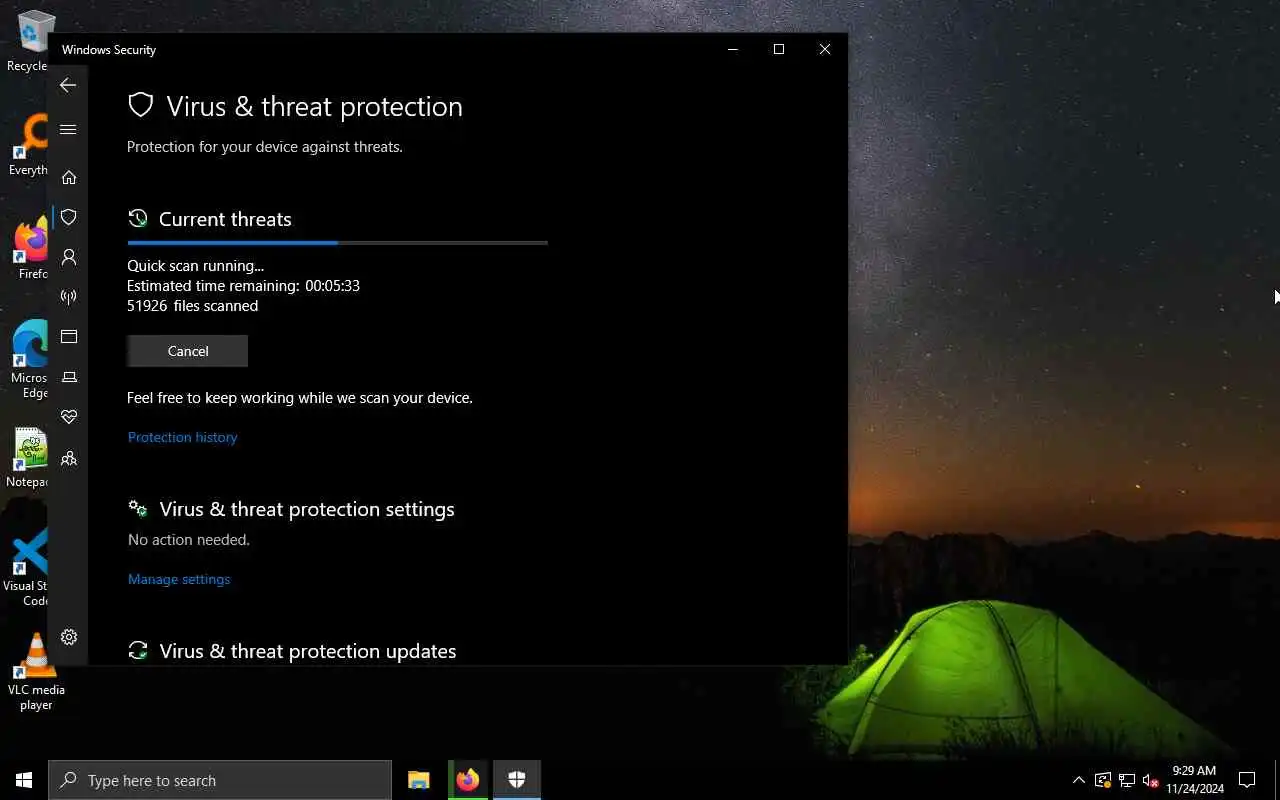Open Account protection person icon
This screenshot has height=800, width=1280.
pos(69,257)
